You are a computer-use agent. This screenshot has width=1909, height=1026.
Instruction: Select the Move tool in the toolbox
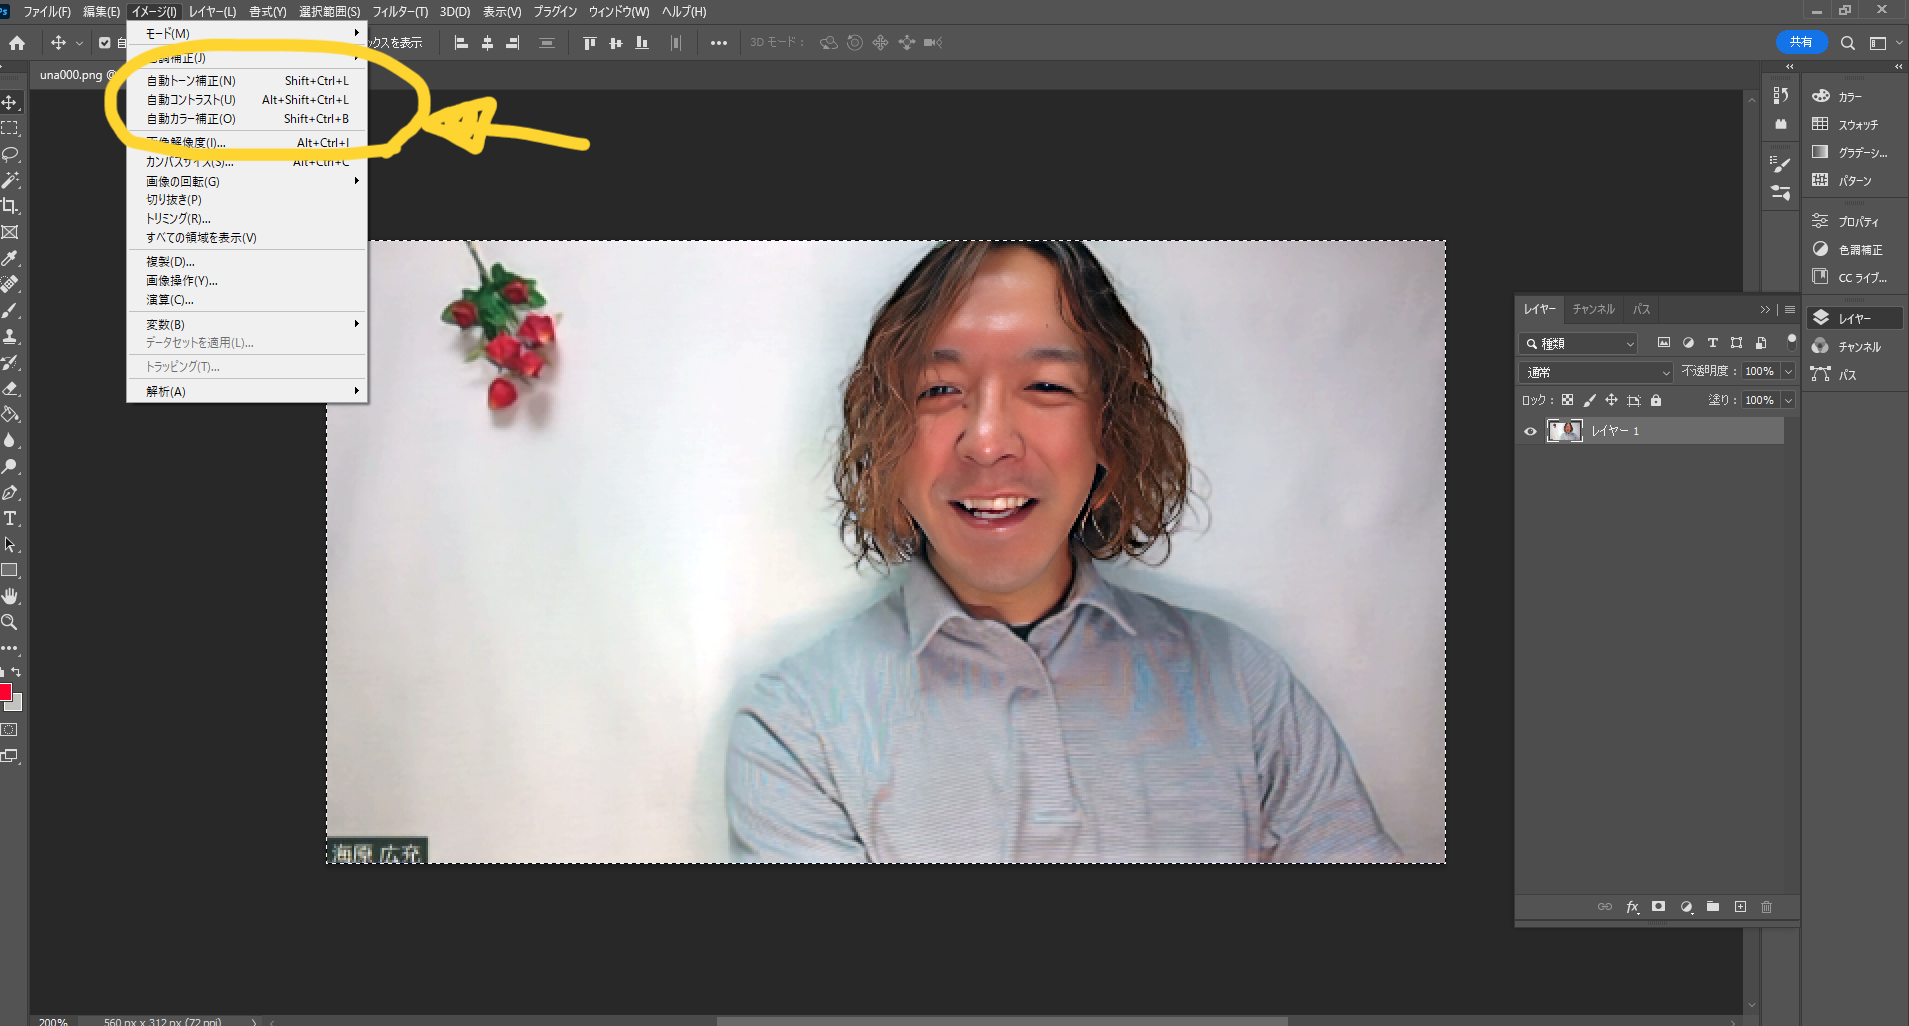(x=10, y=103)
